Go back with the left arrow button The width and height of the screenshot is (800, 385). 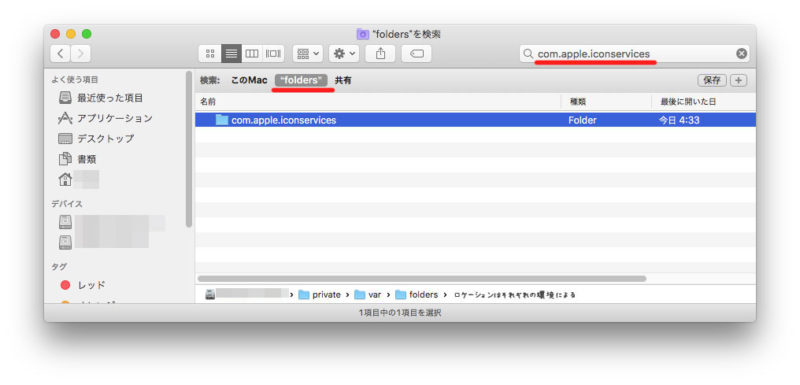[x=60, y=54]
